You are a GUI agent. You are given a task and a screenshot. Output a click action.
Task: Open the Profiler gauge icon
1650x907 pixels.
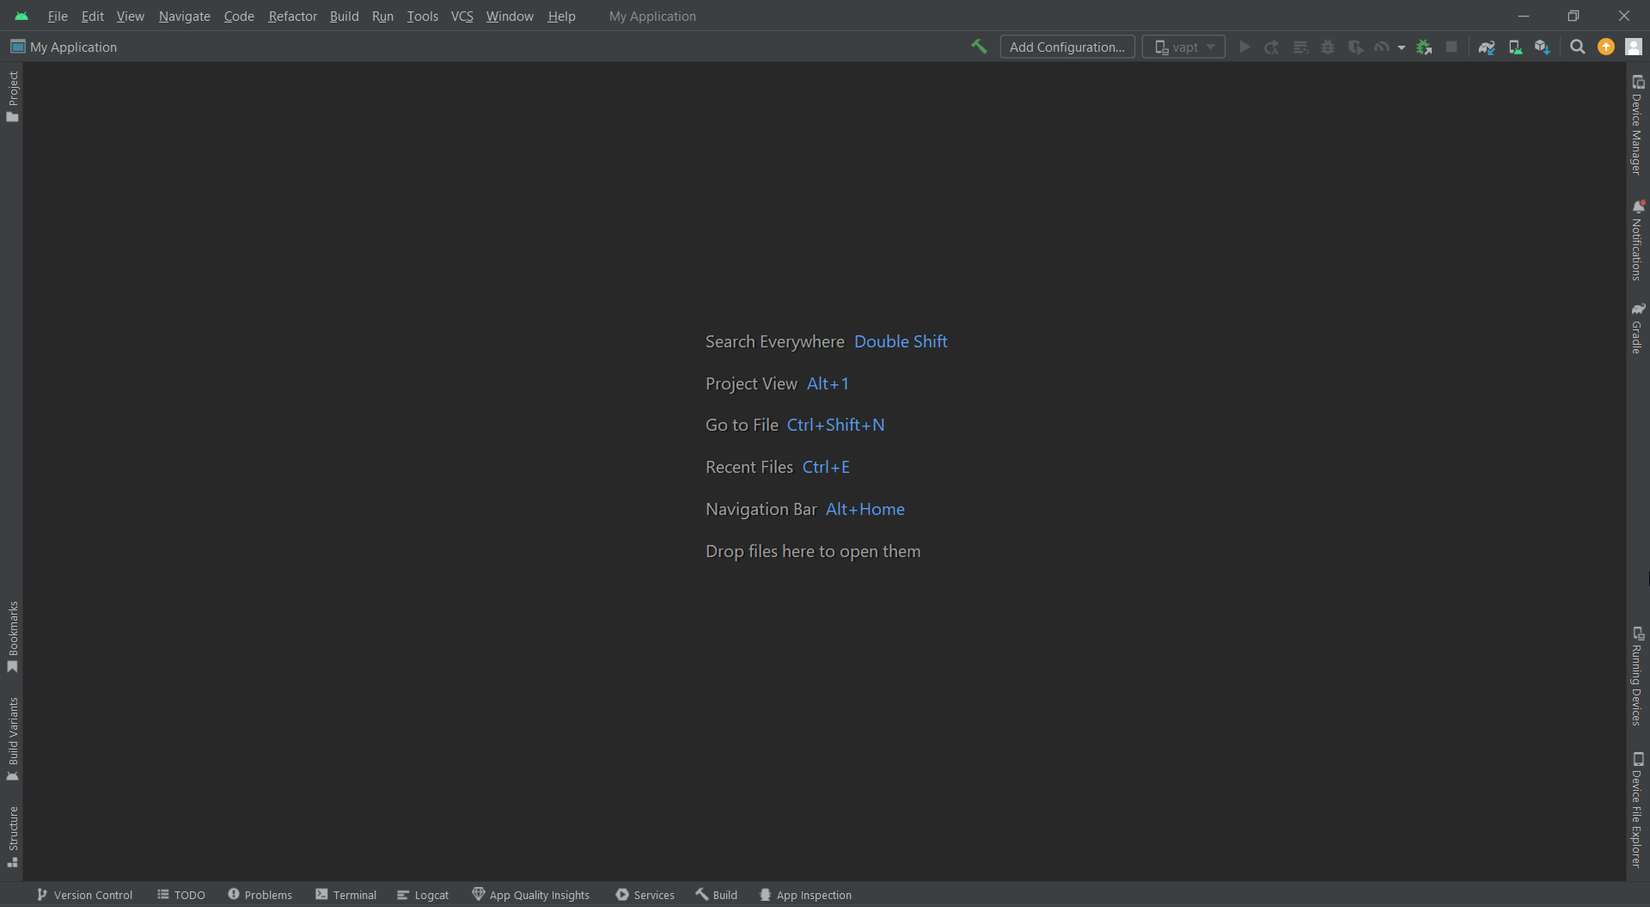pos(1384,46)
